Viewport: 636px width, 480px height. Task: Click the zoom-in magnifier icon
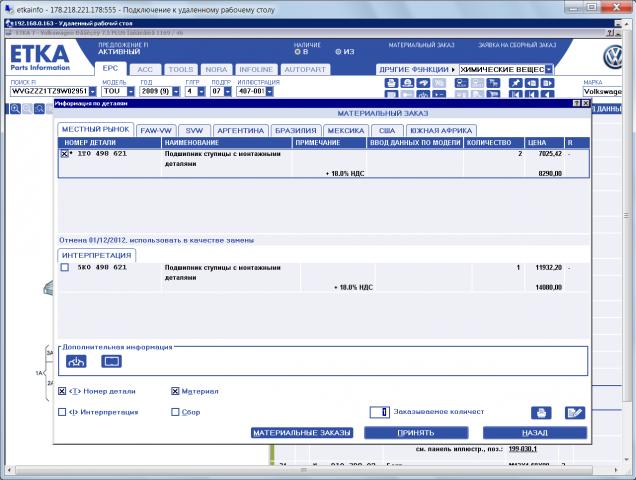[x=15, y=109]
